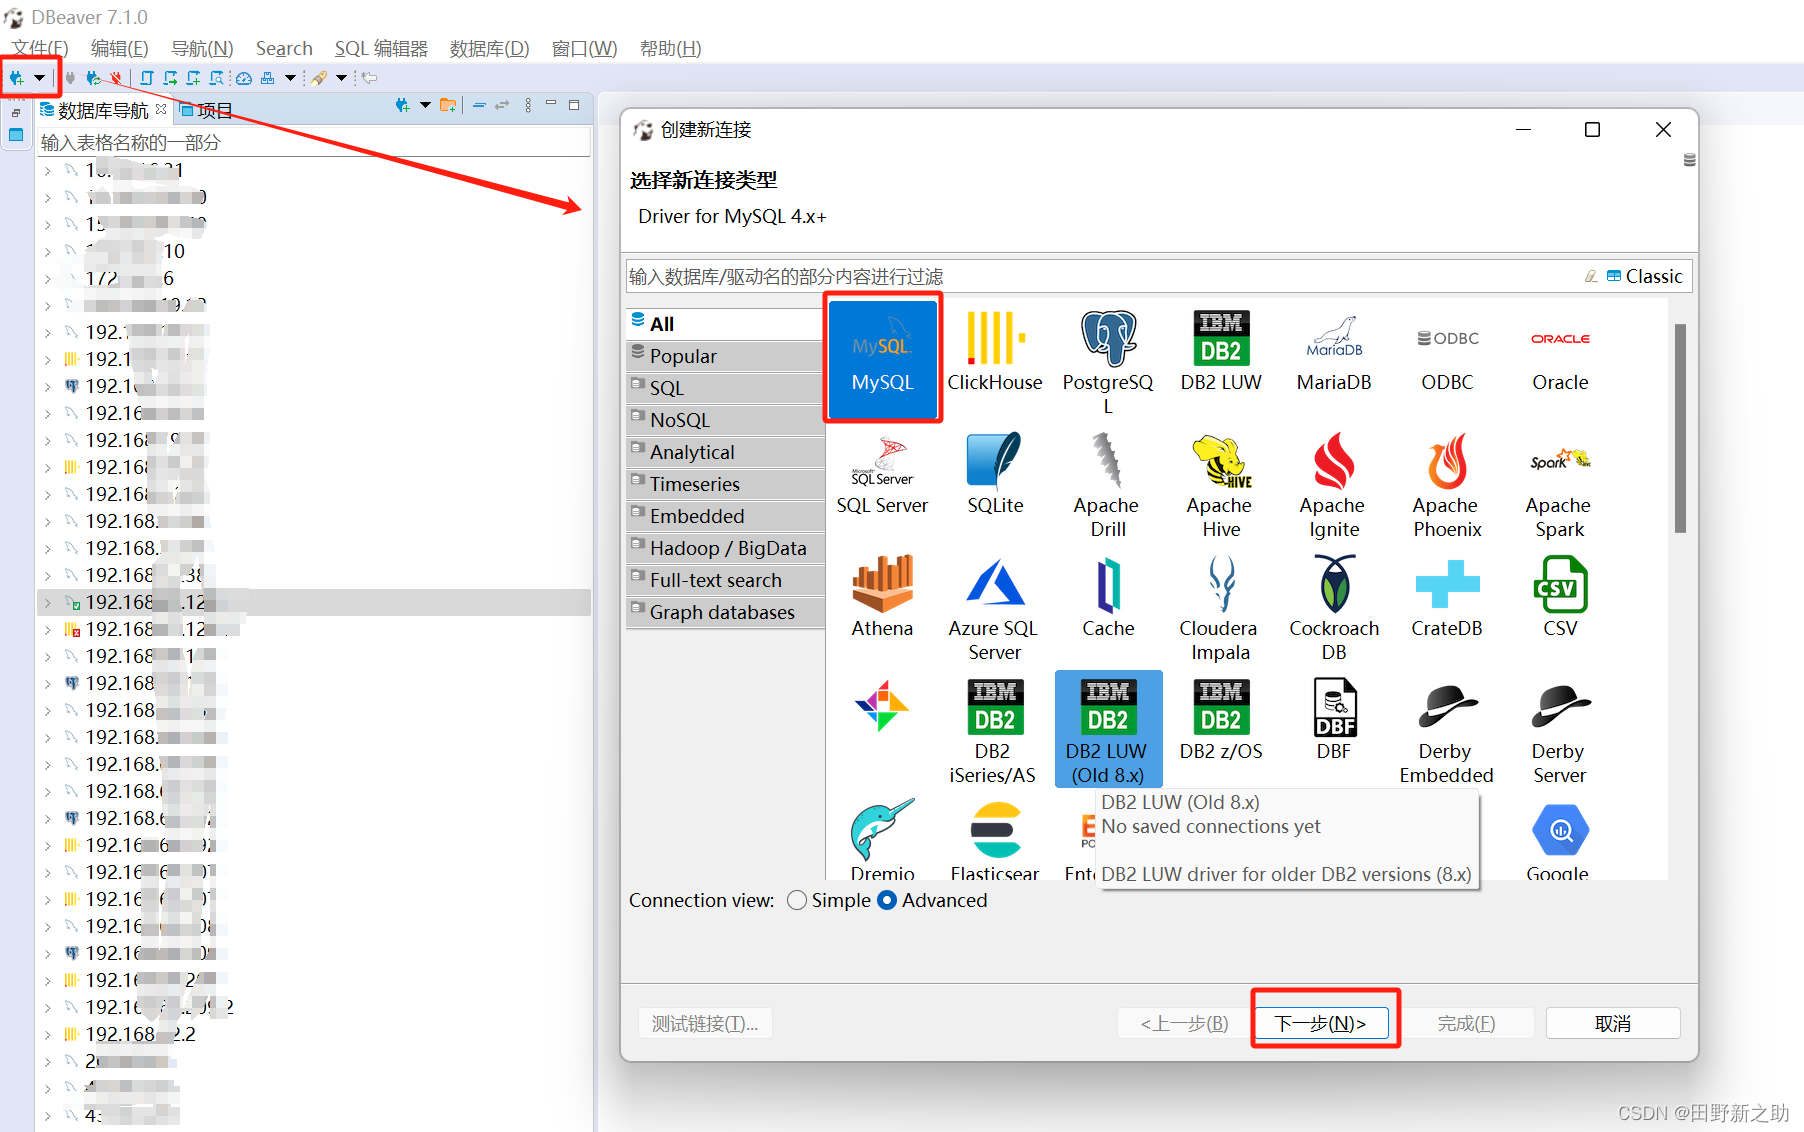Filter drivers by Embedded category
Viewport: 1804px width, 1132px height.
pyautogui.click(x=726, y=516)
